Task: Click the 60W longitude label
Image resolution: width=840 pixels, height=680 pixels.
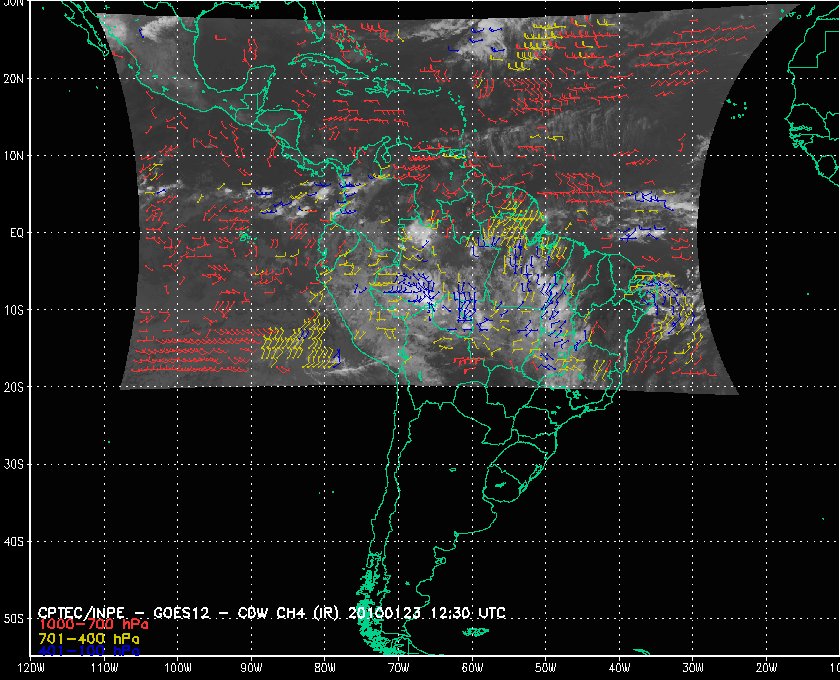Action: point(472,667)
